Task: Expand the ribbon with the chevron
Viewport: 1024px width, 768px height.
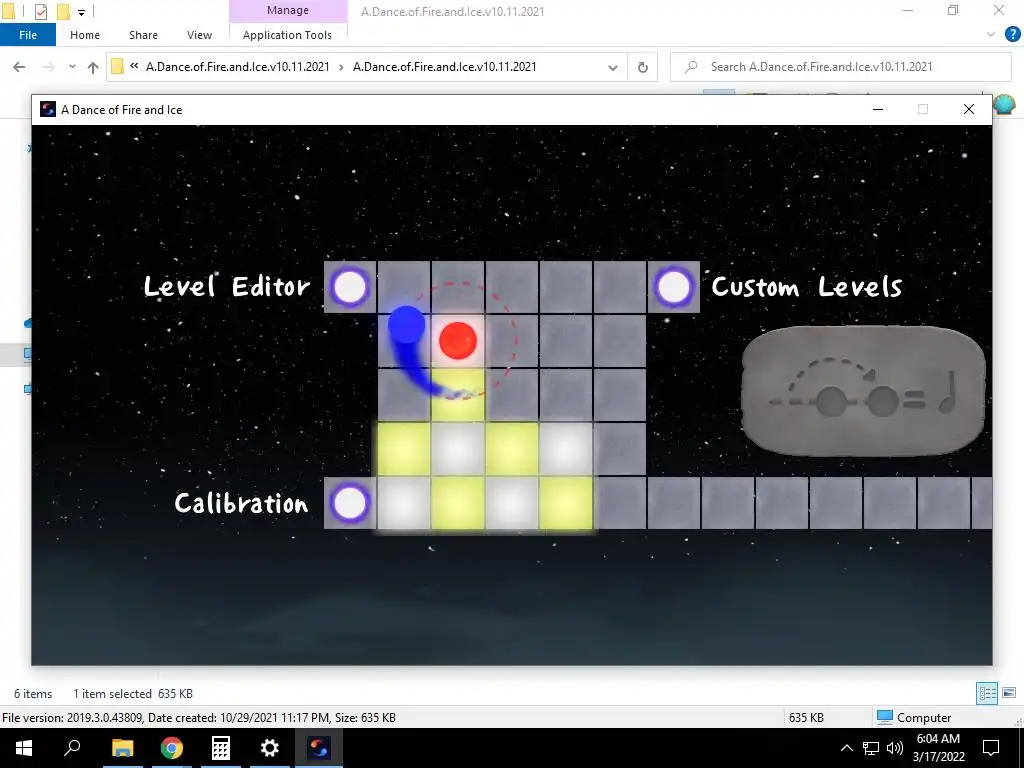Action: coord(991,35)
